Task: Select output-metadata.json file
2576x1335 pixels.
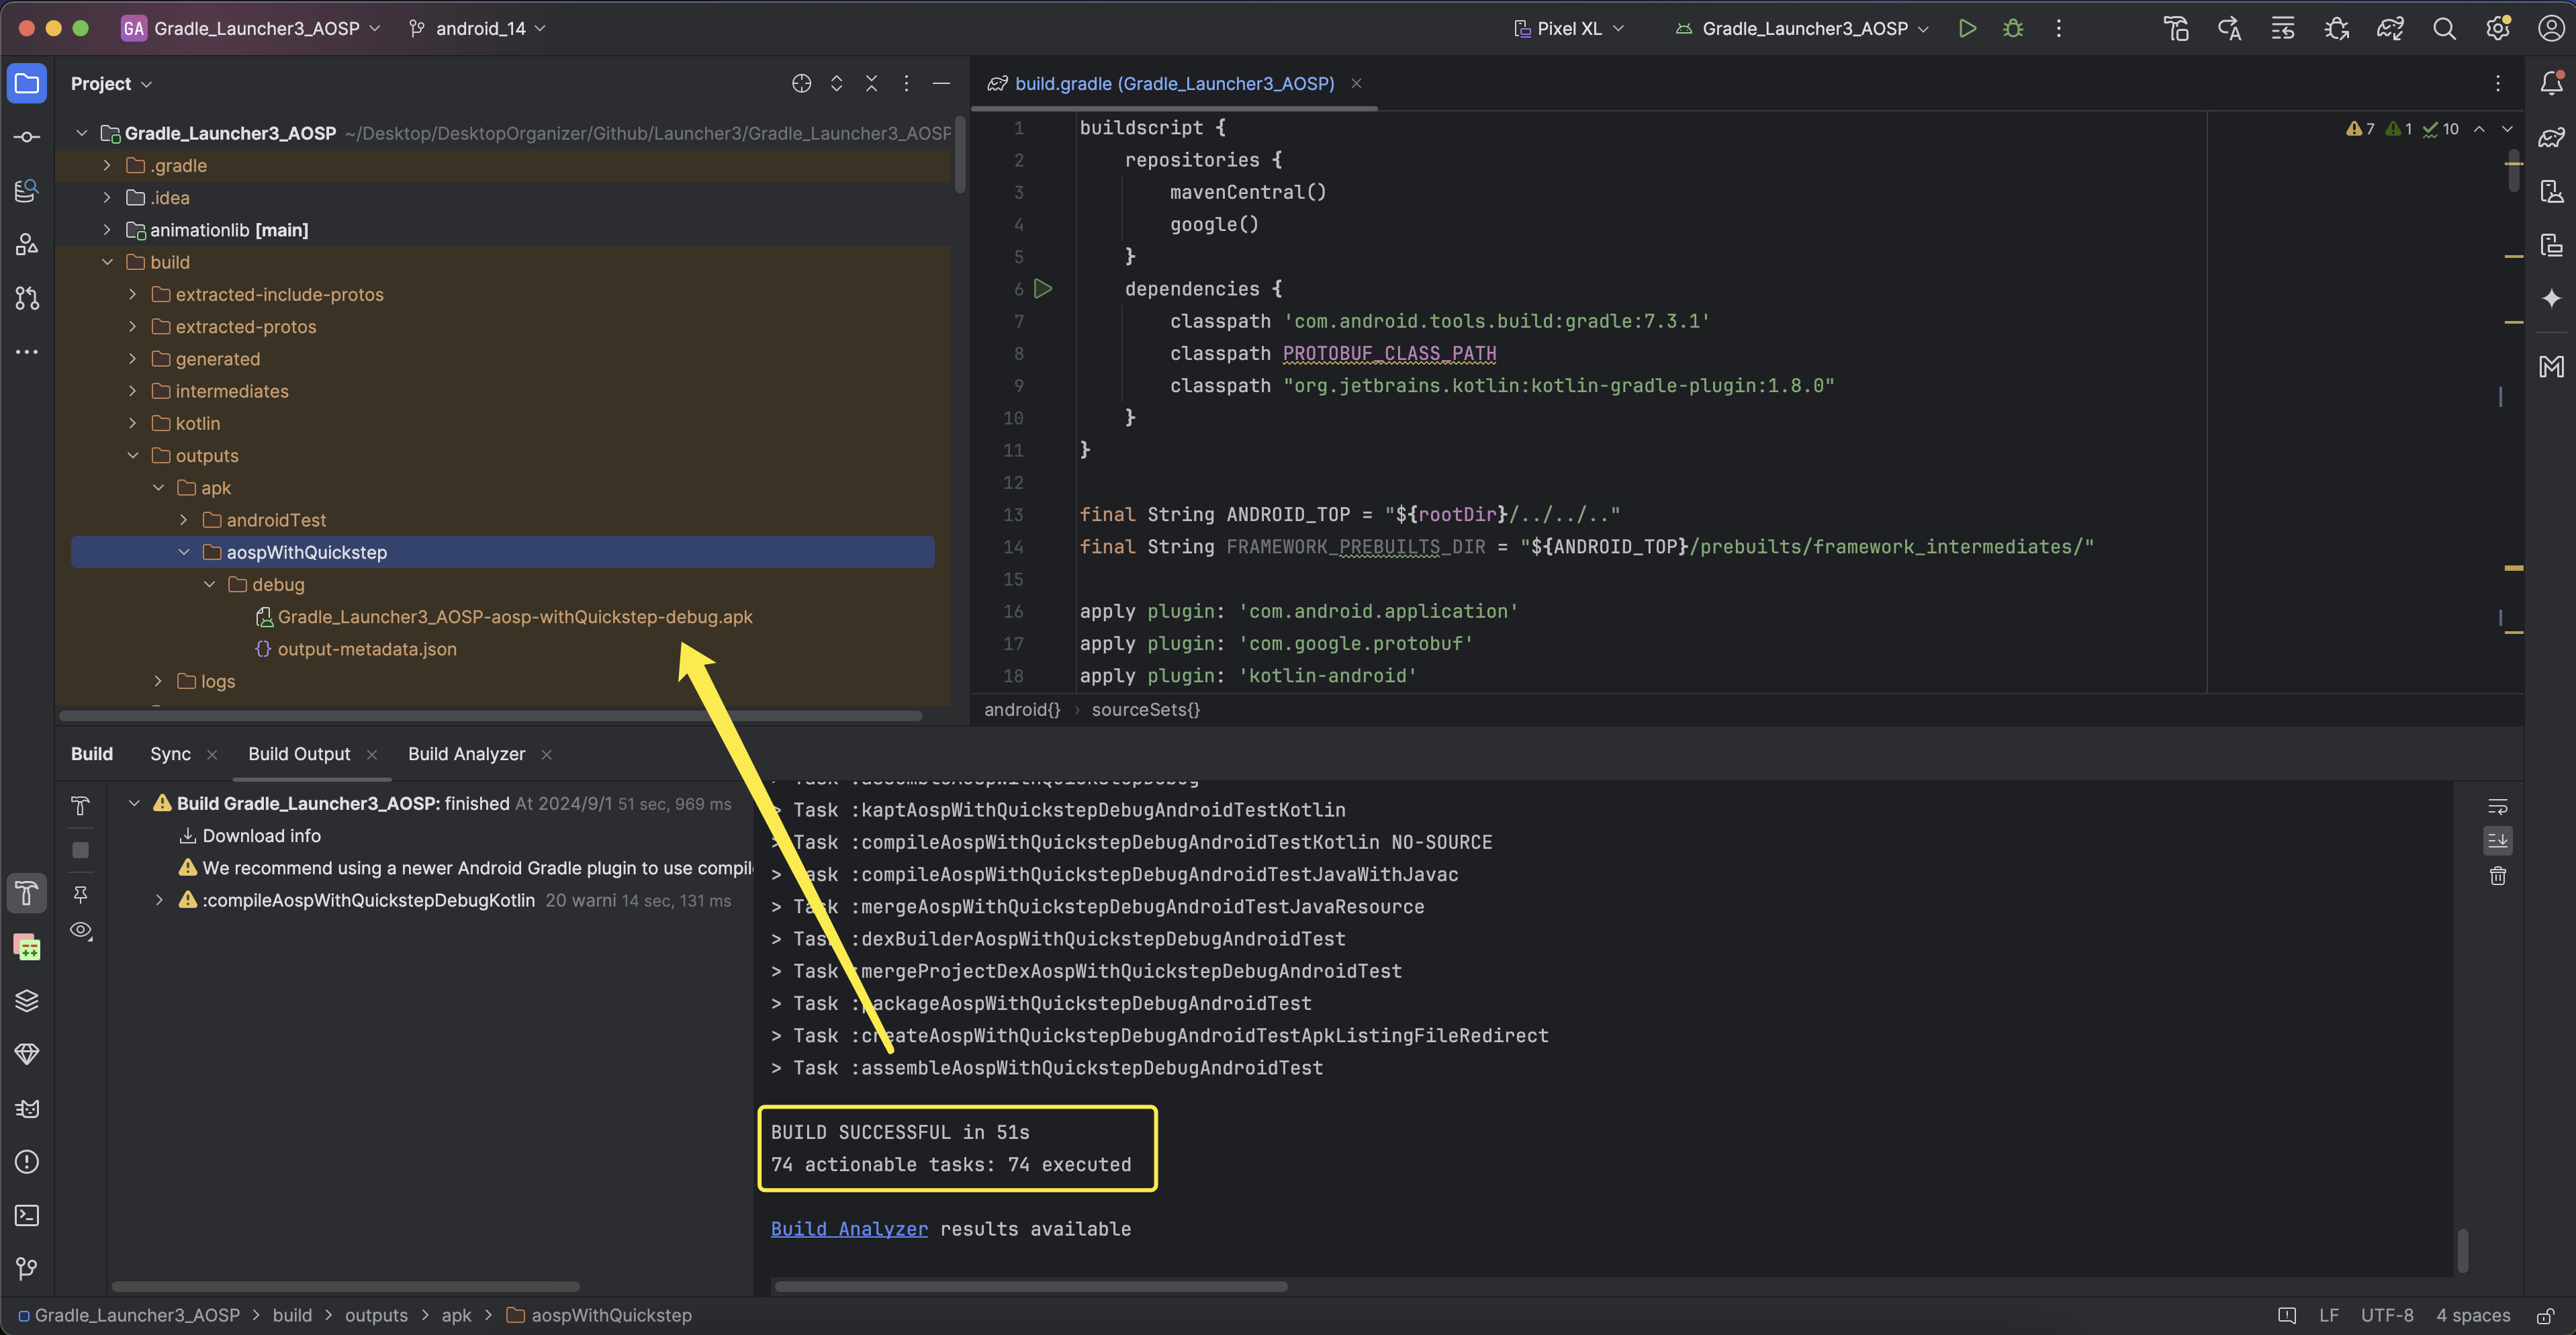Action: click(366, 649)
